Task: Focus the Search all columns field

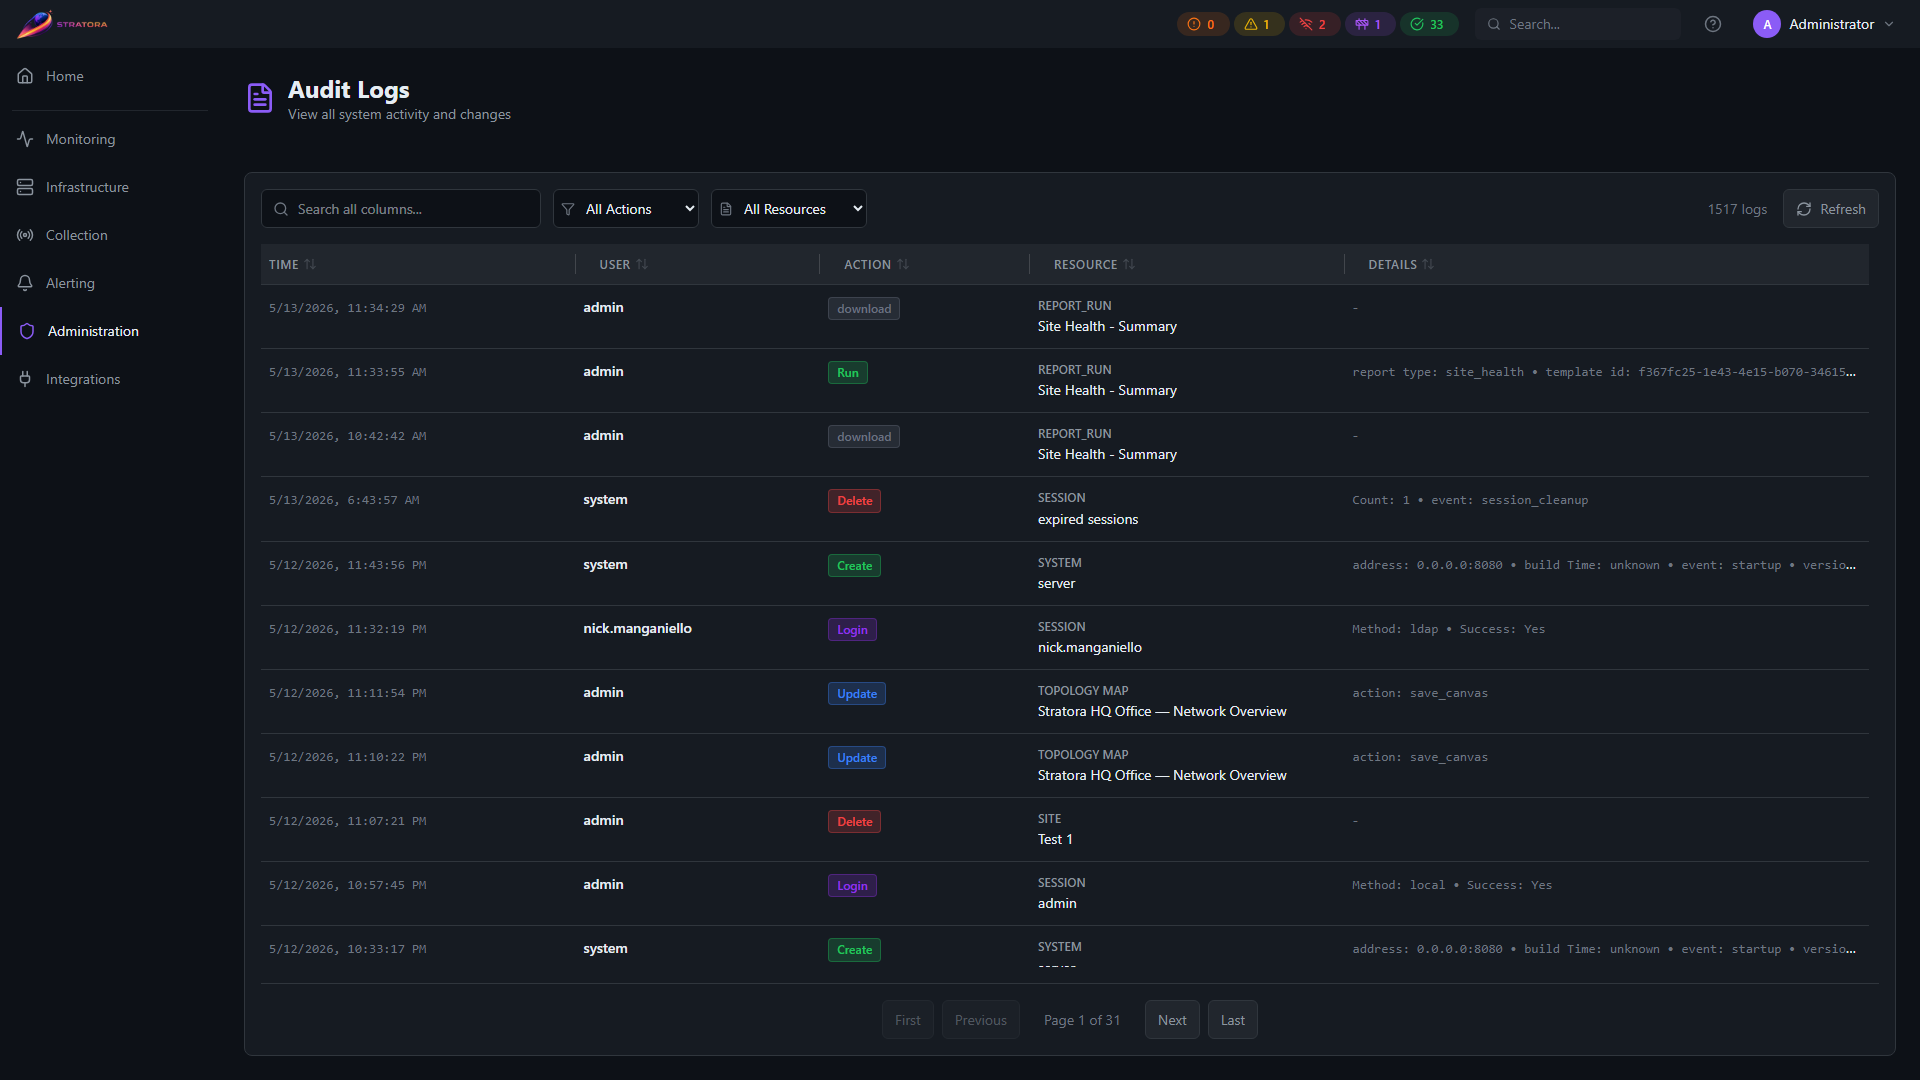Action: 401,209
